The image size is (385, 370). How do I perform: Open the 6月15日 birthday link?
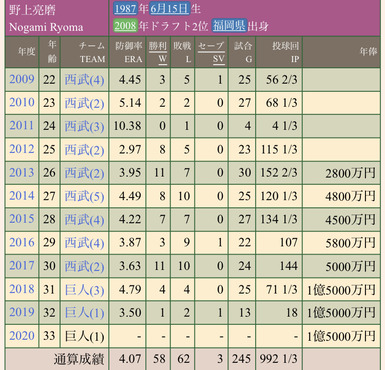(x=169, y=8)
